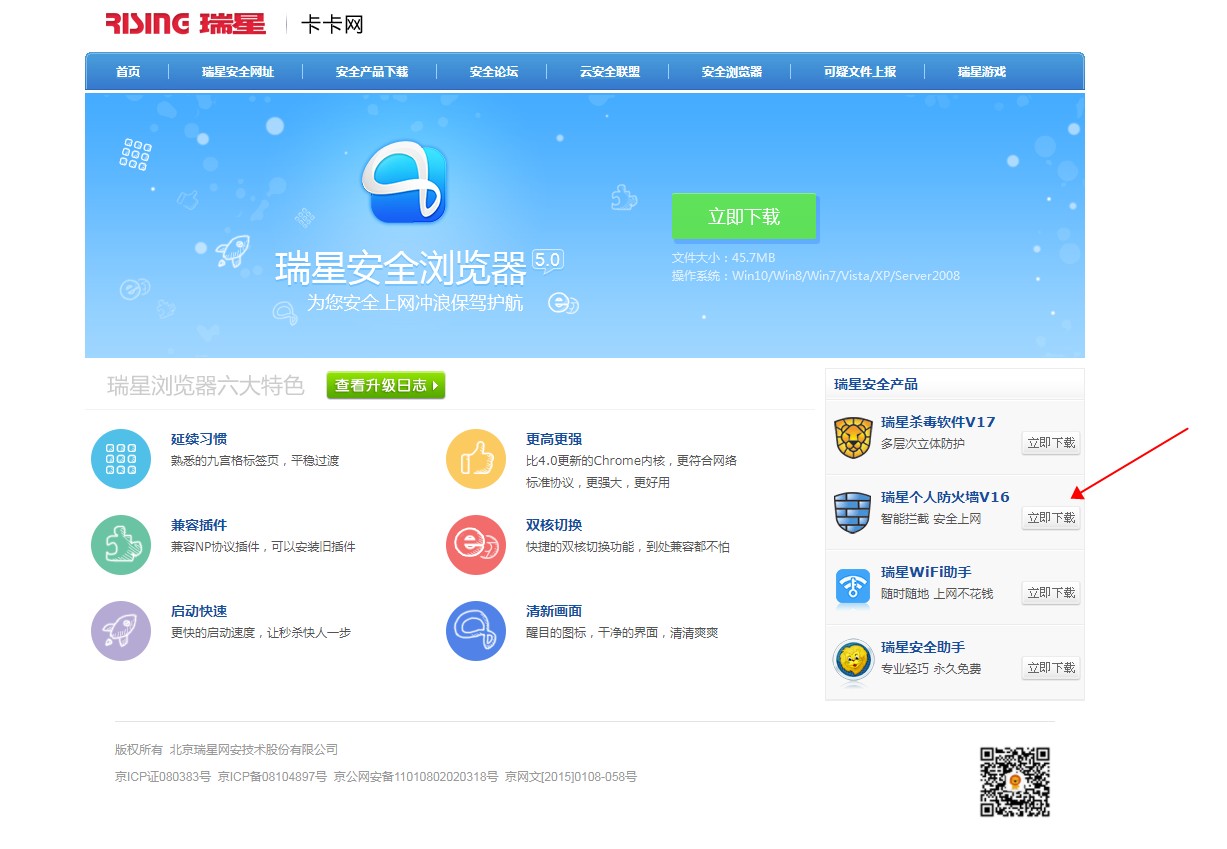Viewport: 1227px width, 849px height.
Task: Click the 双核切换 red browser icon
Action: click(x=476, y=545)
